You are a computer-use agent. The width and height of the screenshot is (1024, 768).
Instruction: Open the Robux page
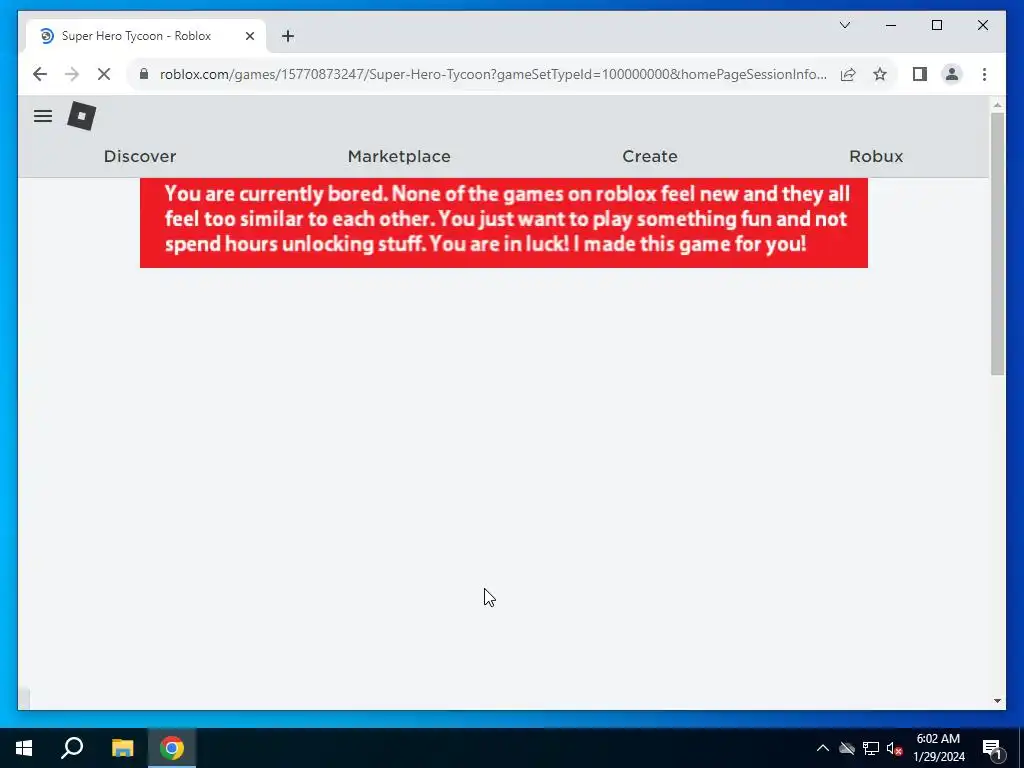pos(876,156)
